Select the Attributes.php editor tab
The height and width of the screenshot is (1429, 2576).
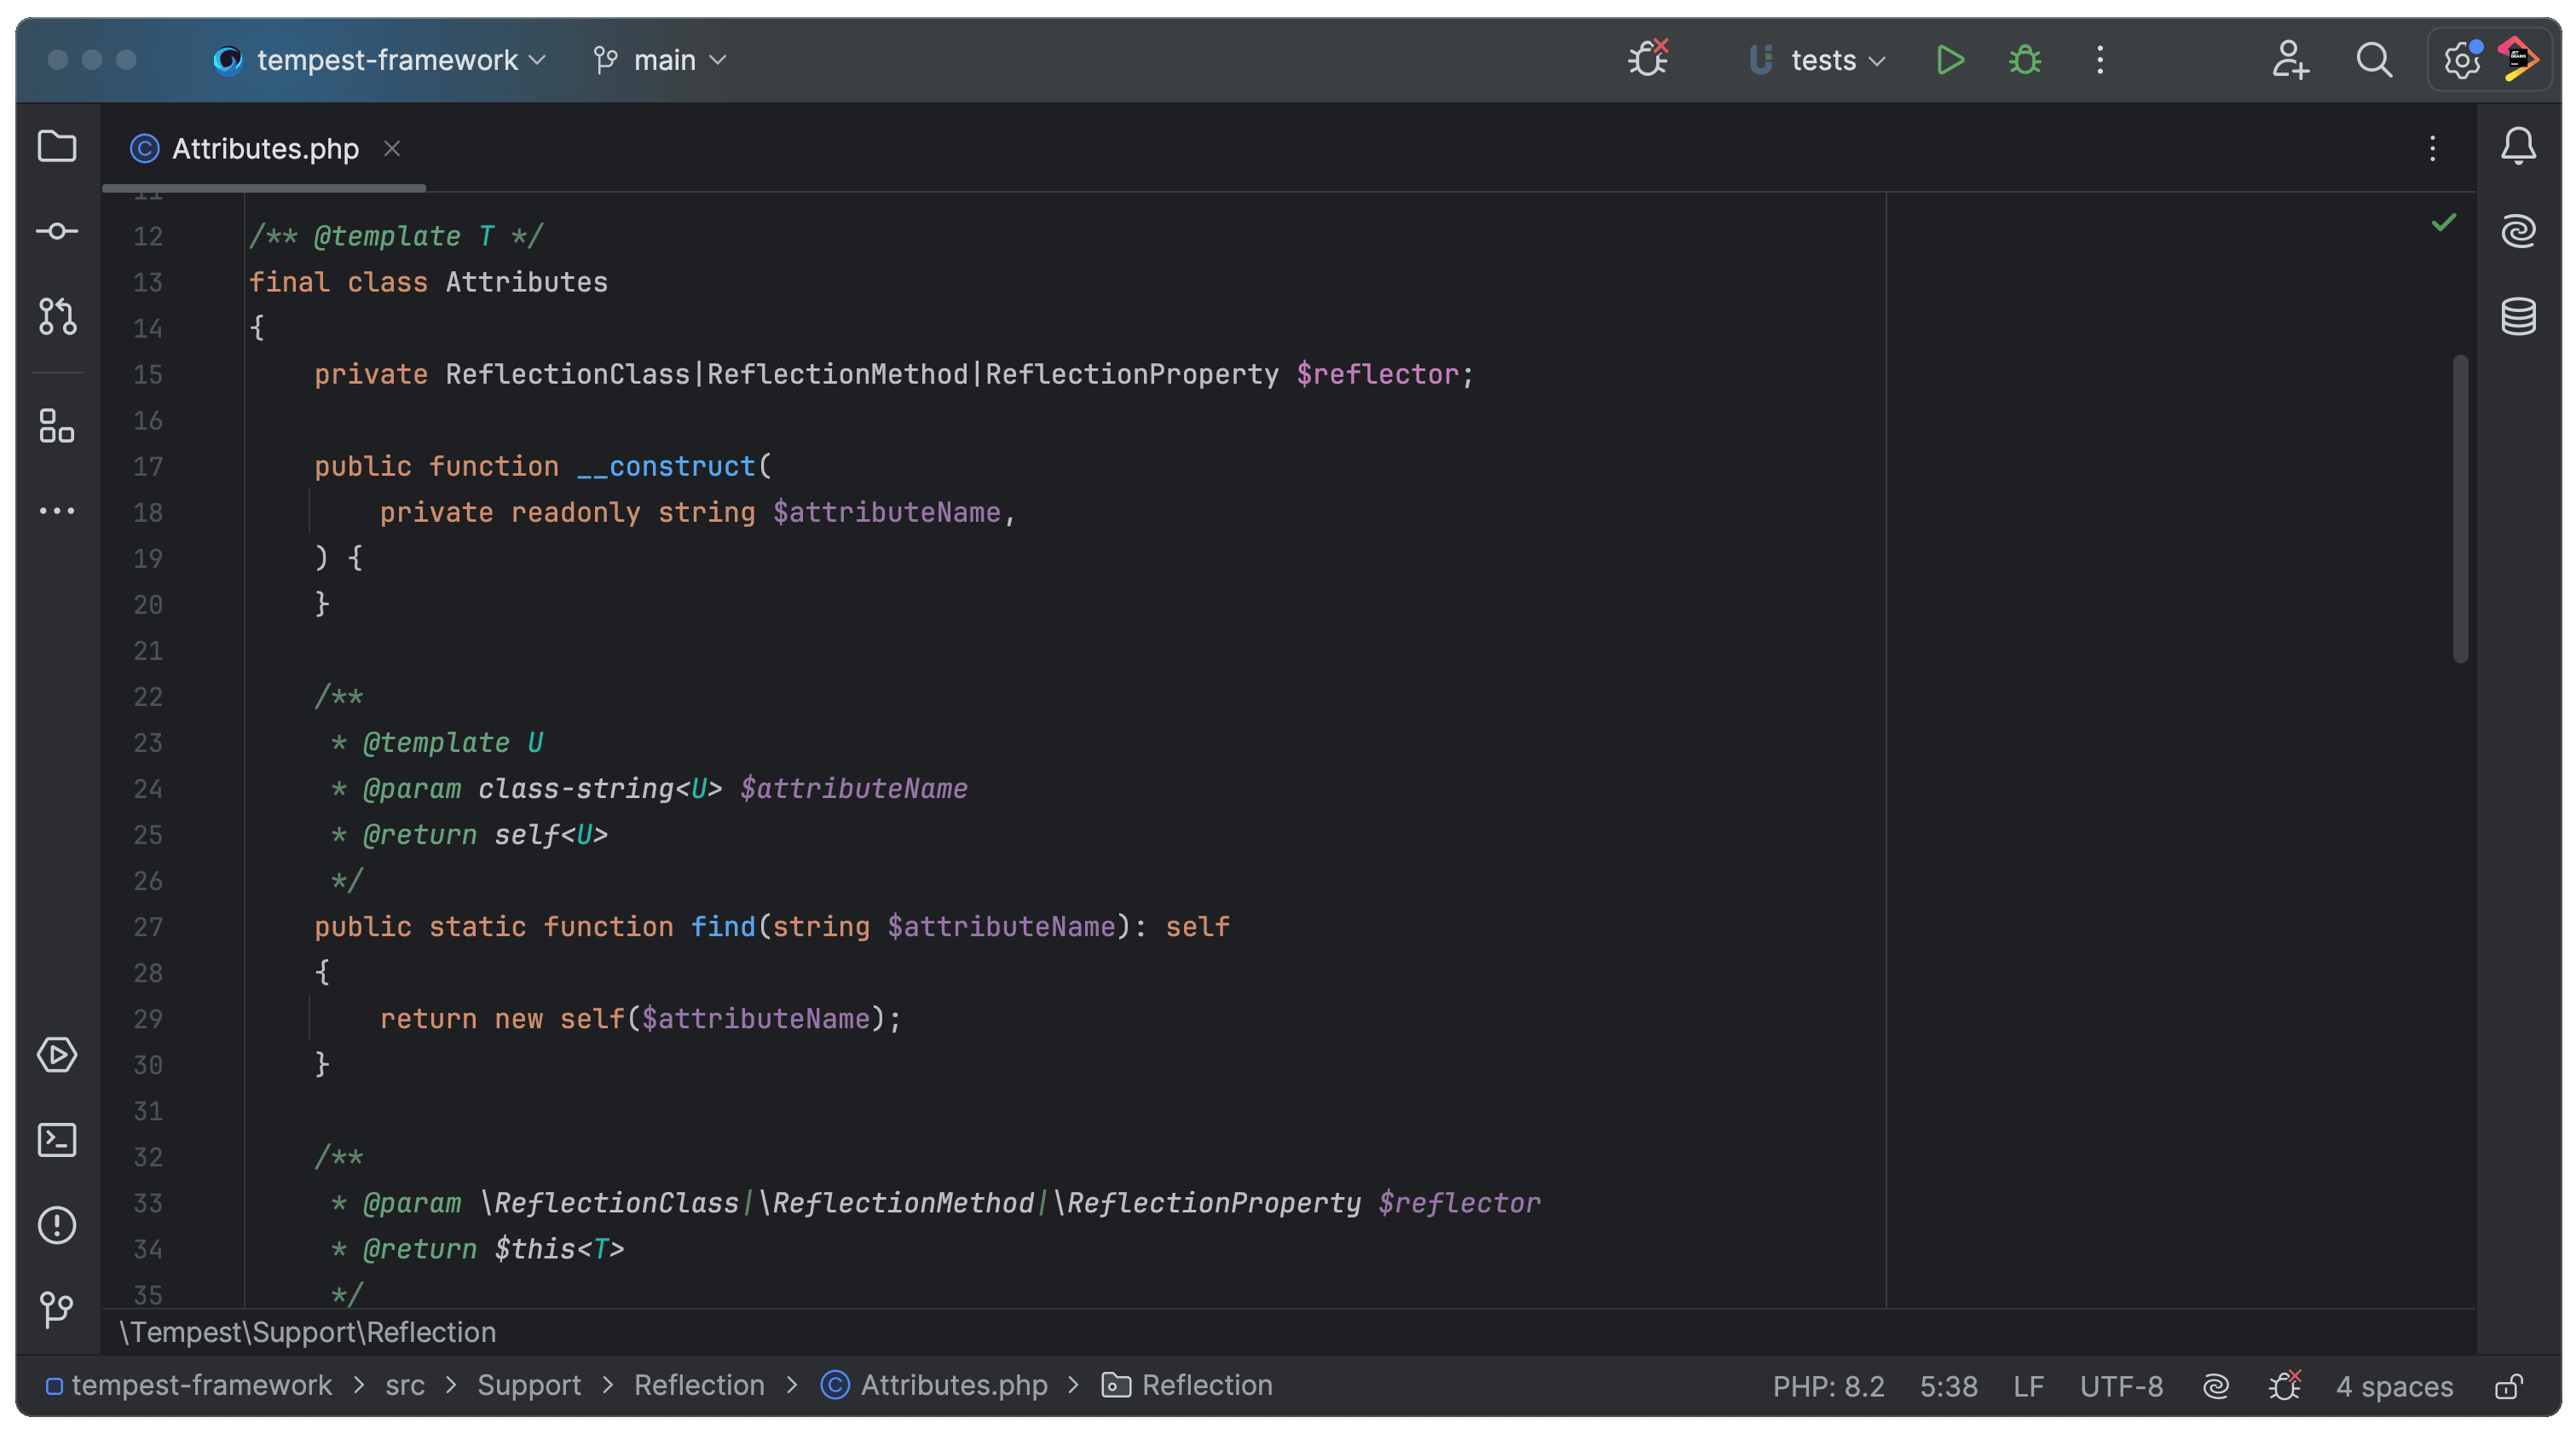coord(264,149)
